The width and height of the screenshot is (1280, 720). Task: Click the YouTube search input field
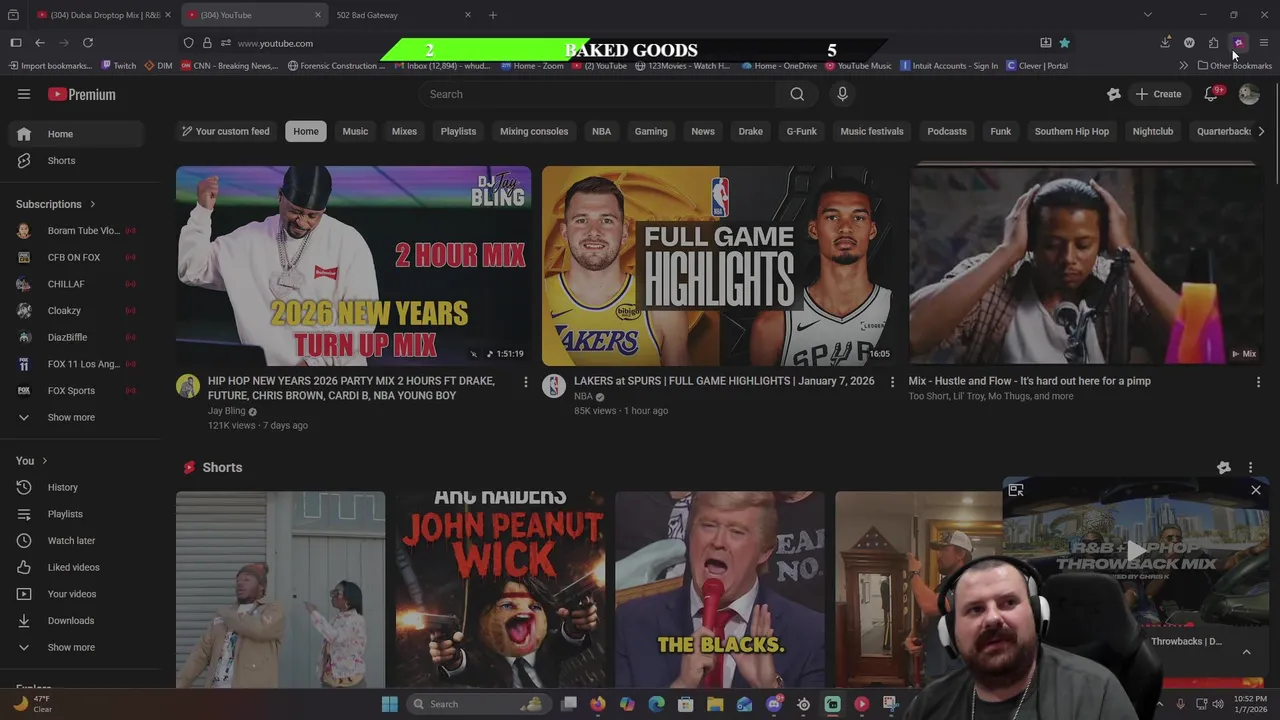click(x=598, y=94)
